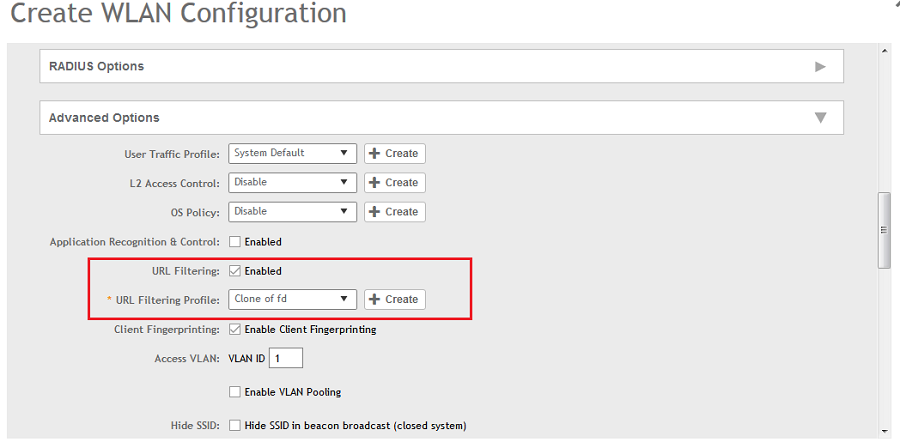Viewport: 900px width, 442px height.
Task: Check the Enable VLAN Pooling box
Action: [x=235, y=392]
